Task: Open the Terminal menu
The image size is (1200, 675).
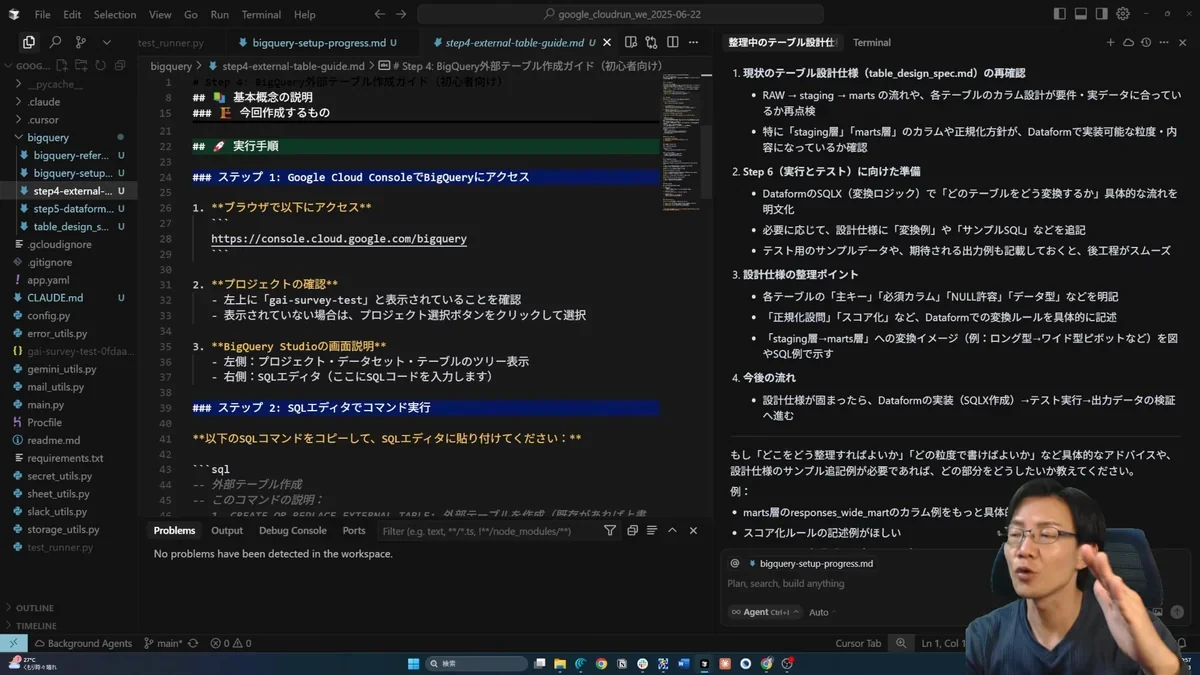Action: [261, 15]
